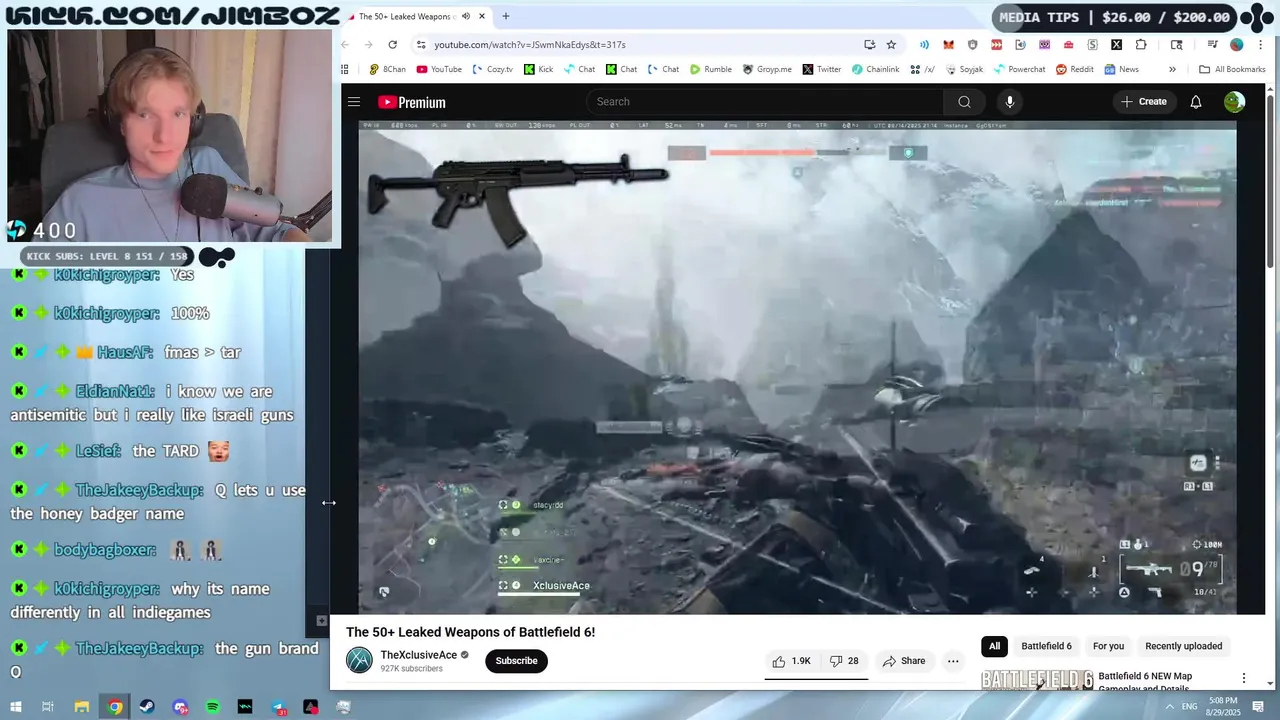
Task: Click the YouTube search magnifier button
Action: tap(964, 102)
